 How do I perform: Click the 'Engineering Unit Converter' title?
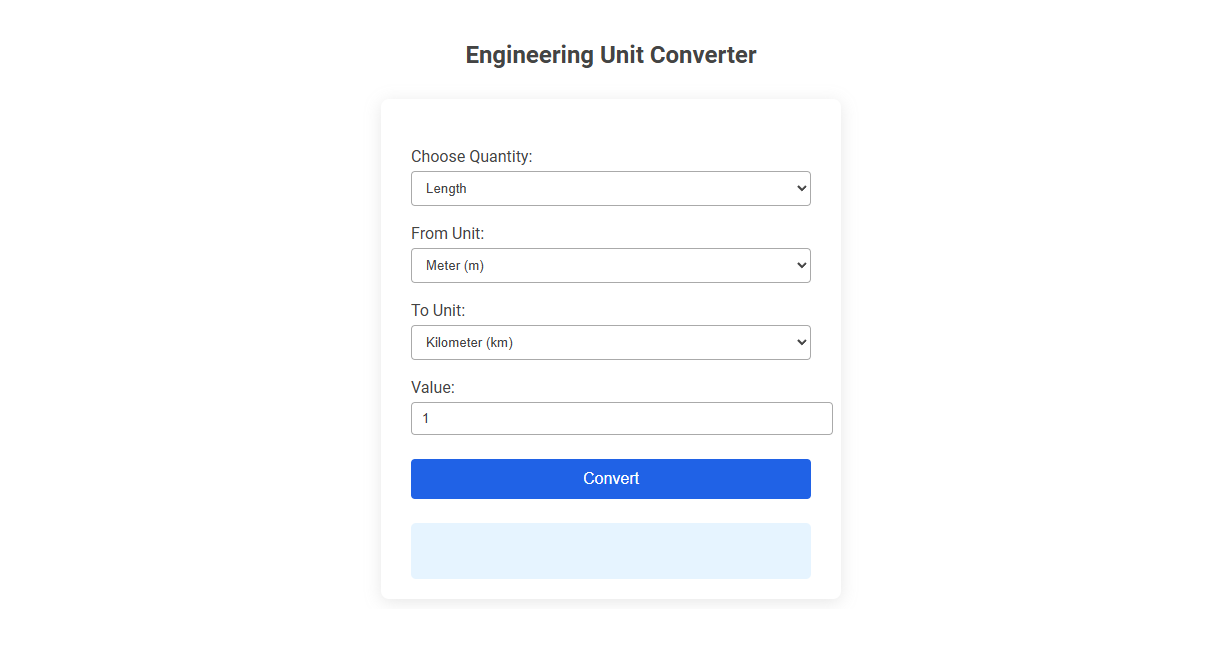(x=610, y=55)
